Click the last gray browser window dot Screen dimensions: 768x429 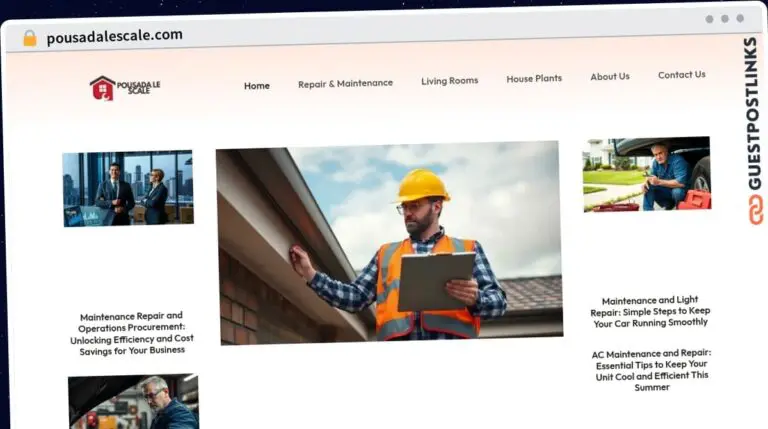click(x=740, y=19)
